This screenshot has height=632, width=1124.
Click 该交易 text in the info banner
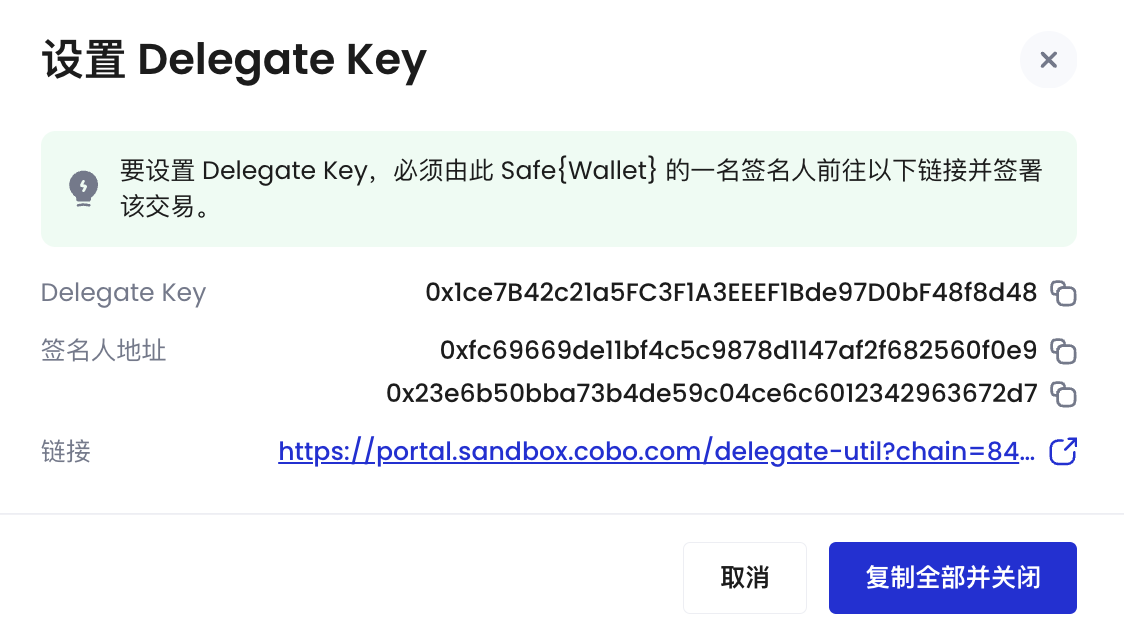157,206
